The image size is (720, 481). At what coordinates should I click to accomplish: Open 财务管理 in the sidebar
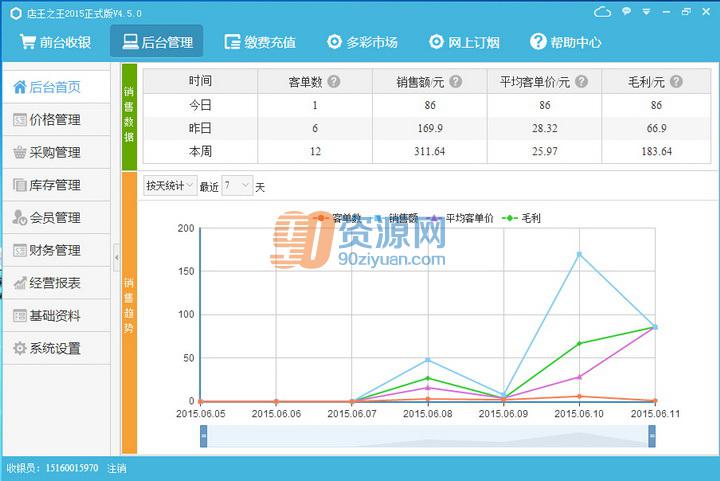(56, 250)
